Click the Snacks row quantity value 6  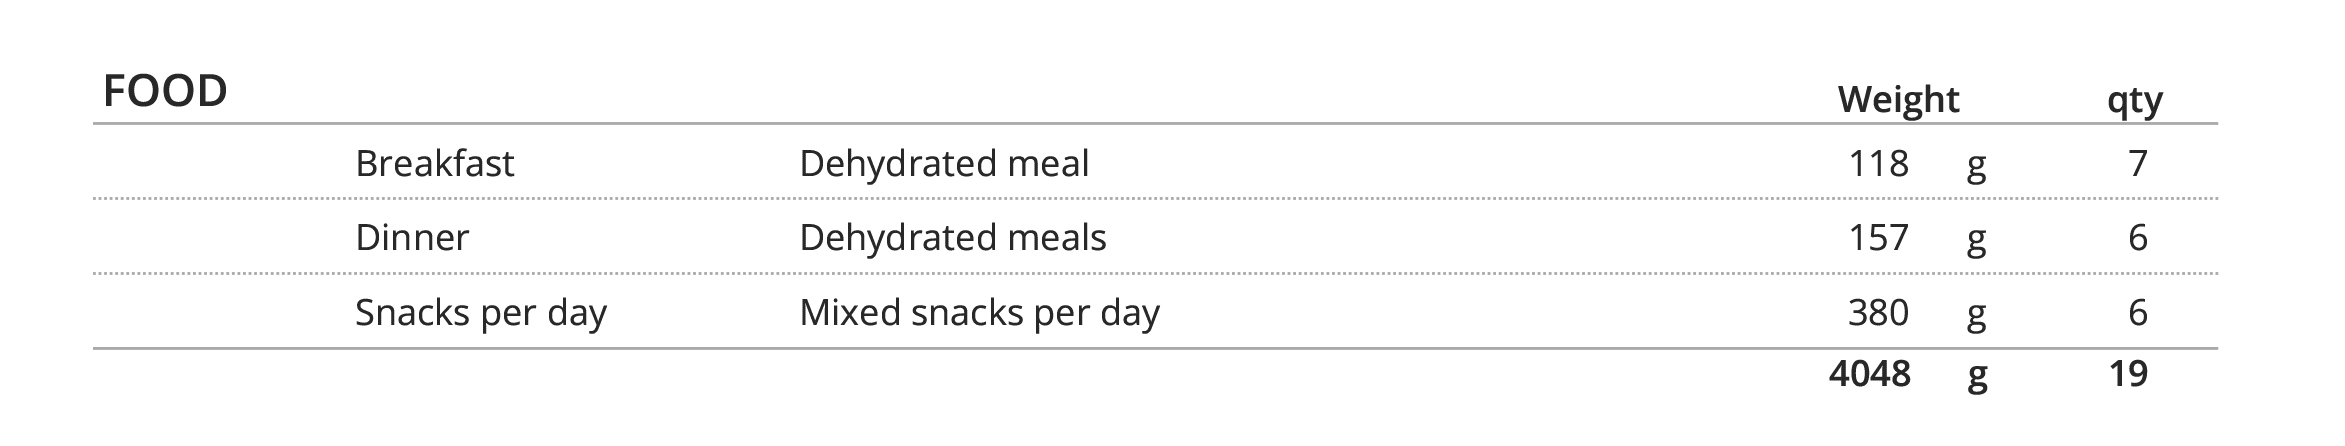2138,313
